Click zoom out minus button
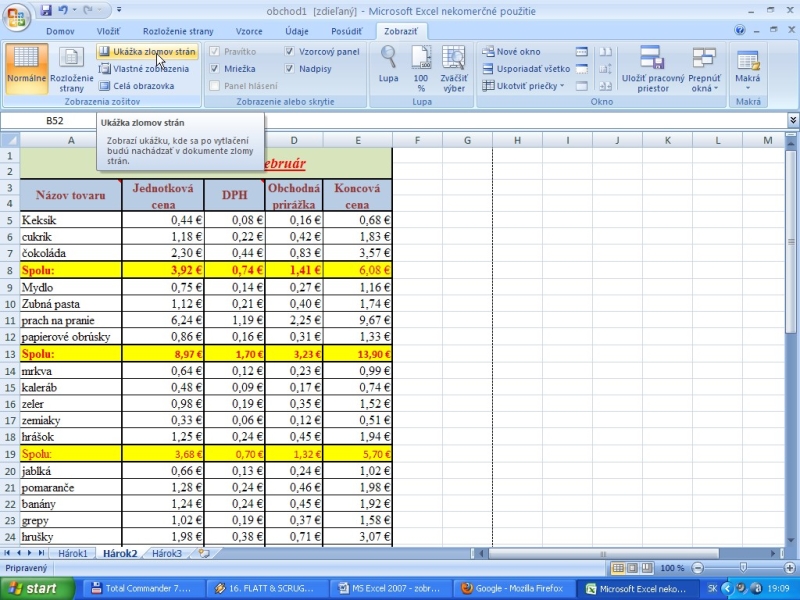Screen dimensions: 800x600 (697, 568)
